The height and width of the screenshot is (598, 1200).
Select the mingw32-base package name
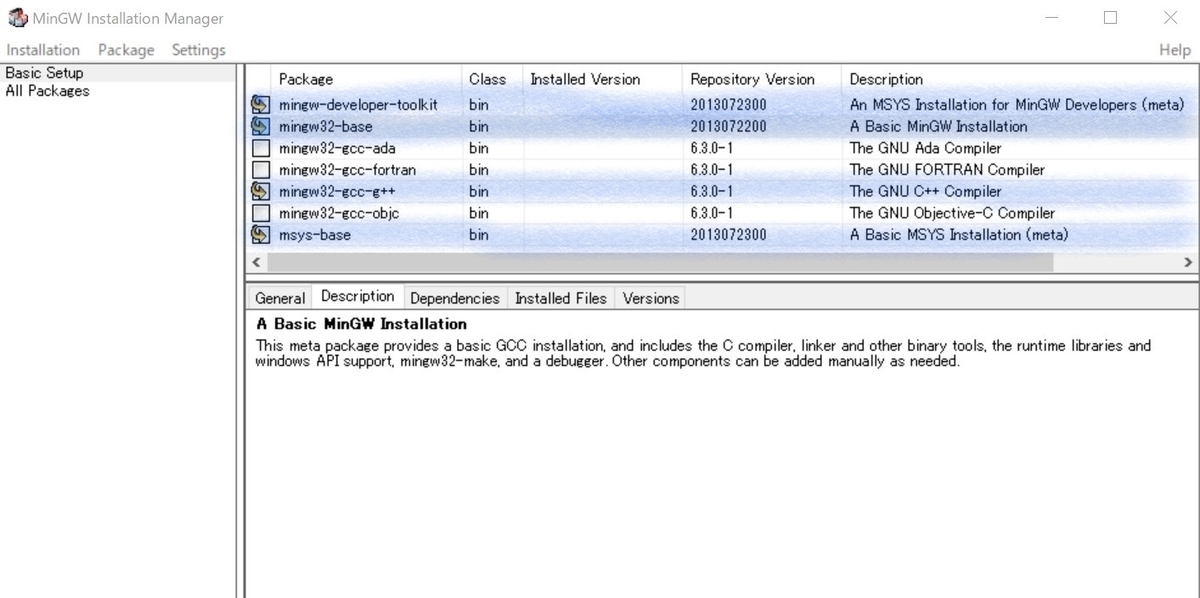pyautogui.click(x=325, y=127)
